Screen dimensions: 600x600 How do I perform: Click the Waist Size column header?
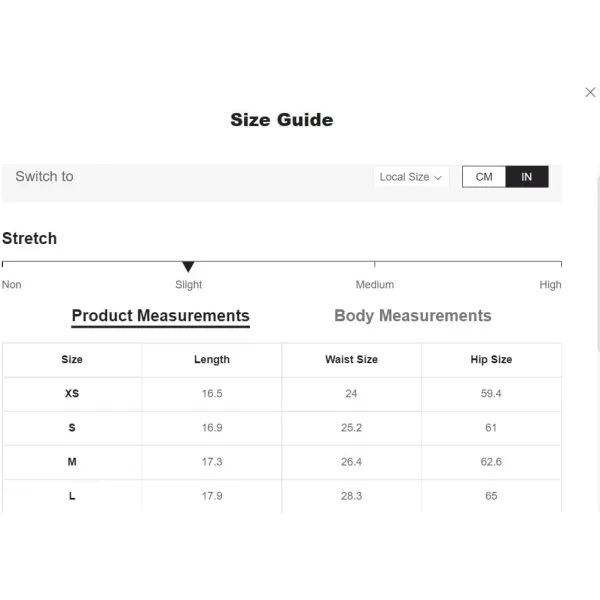pyautogui.click(x=351, y=359)
